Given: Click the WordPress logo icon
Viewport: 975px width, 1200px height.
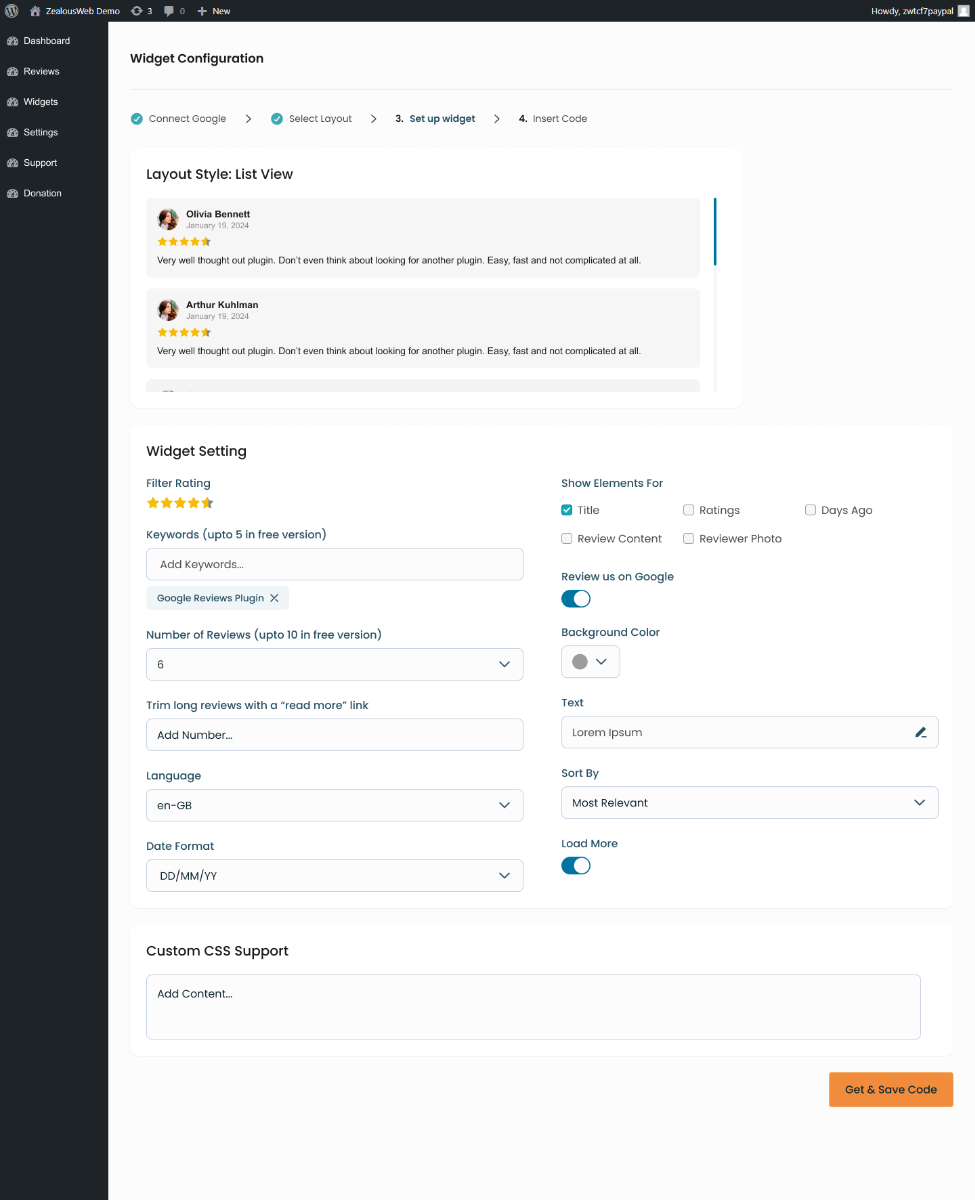Looking at the screenshot, I should click(x=11, y=11).
